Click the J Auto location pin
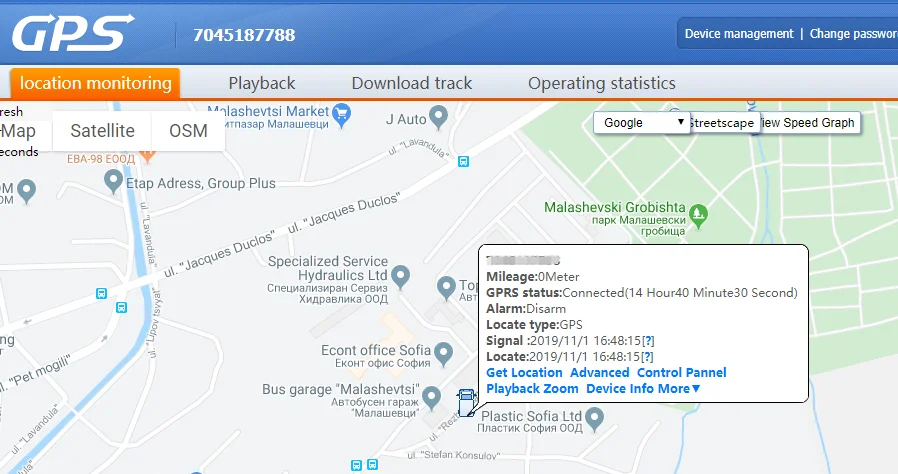The image size is (898, 474). 439,117
